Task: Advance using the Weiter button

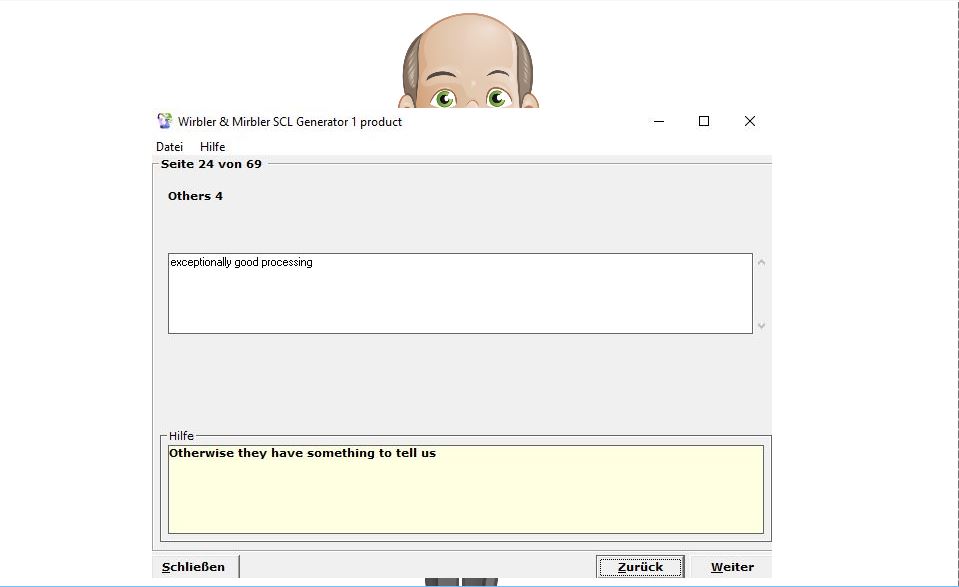Action: [732, 567]
